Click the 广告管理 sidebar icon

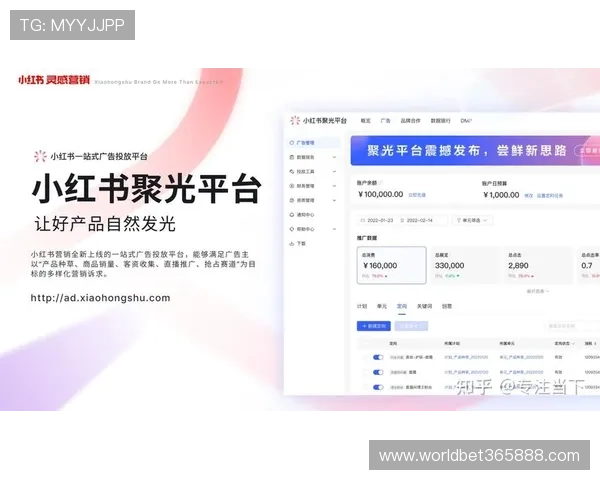292,143
